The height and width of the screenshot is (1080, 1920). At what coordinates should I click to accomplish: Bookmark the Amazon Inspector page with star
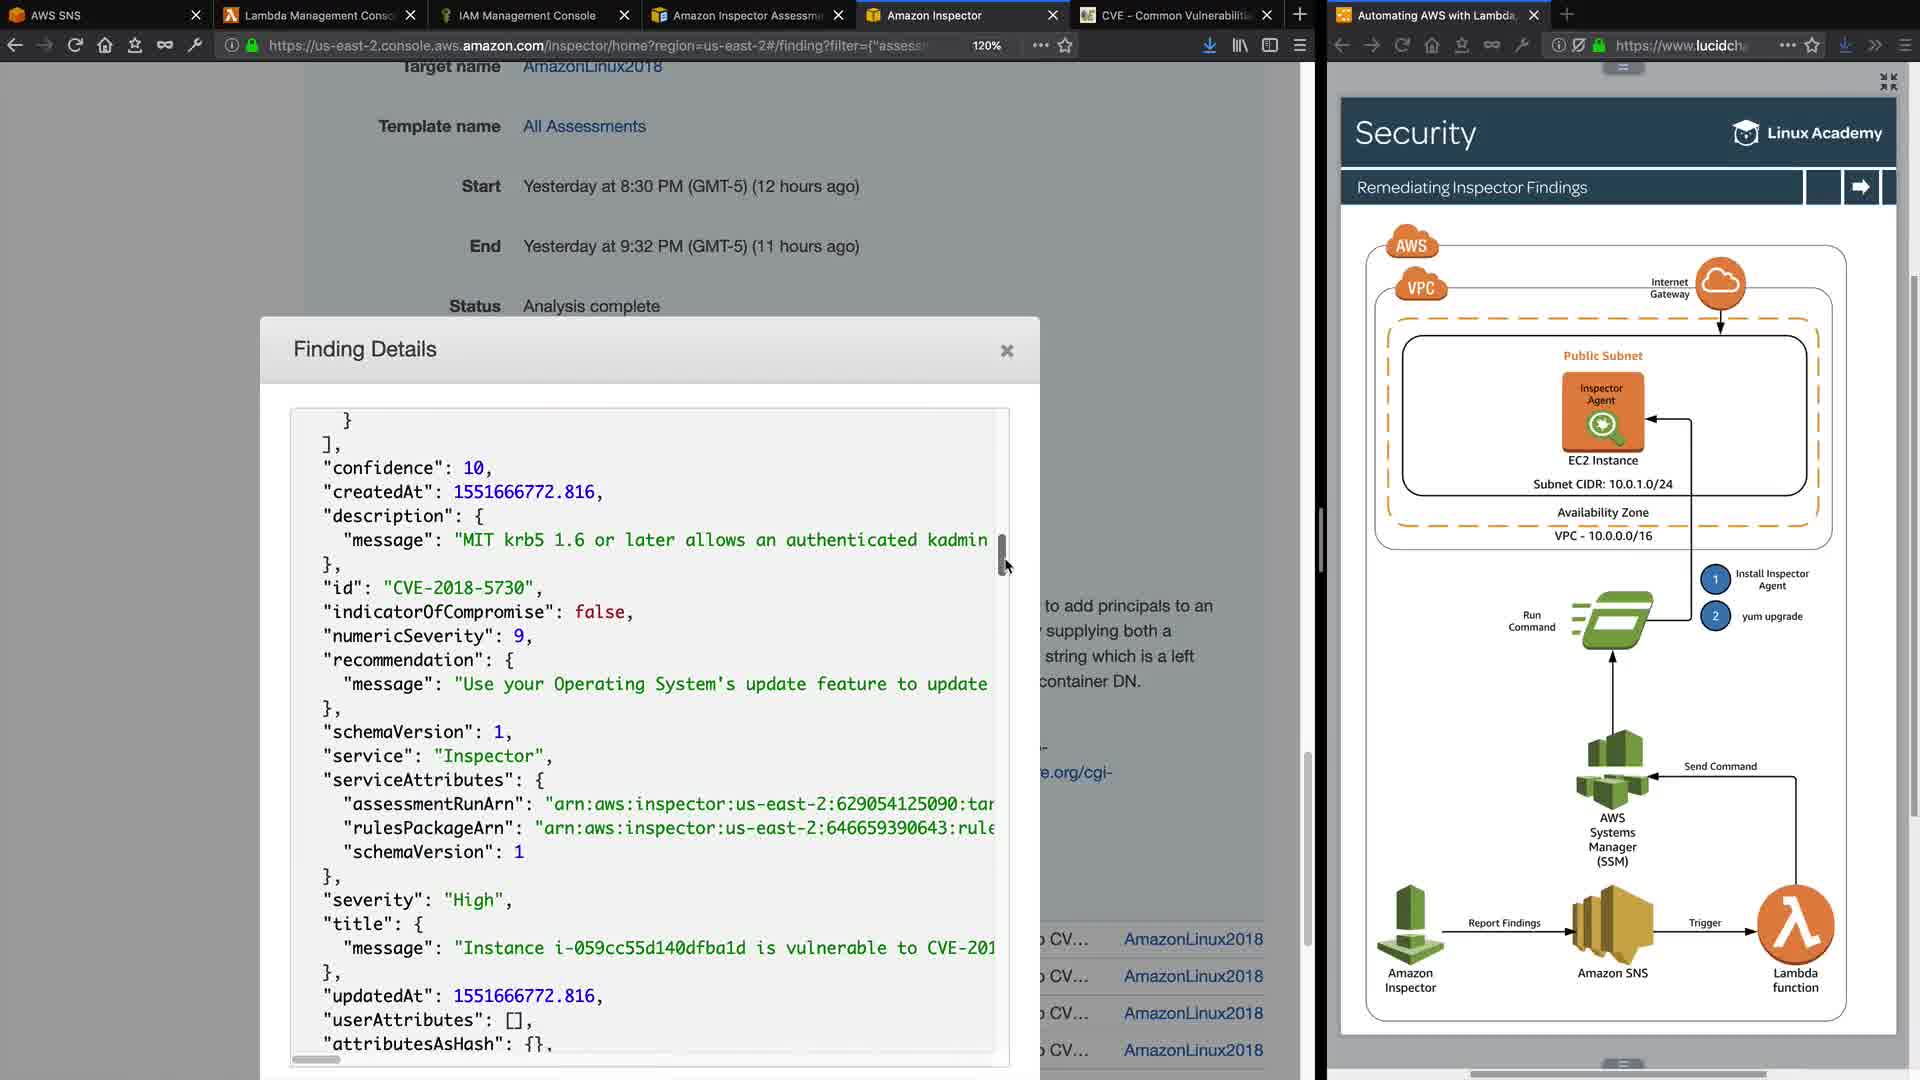[x=1065, y=45]
